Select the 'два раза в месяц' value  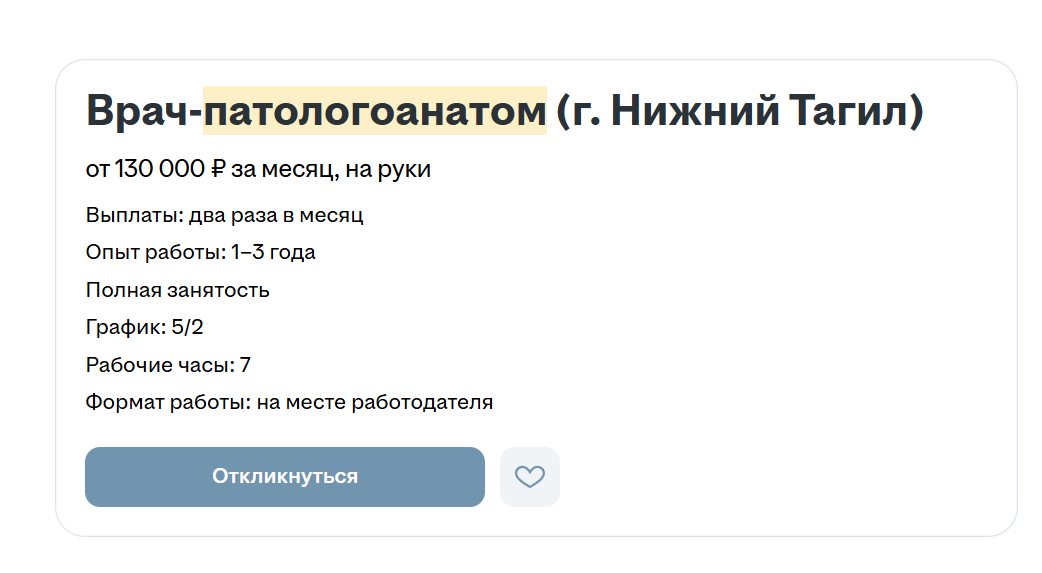[x=276, y=215]
